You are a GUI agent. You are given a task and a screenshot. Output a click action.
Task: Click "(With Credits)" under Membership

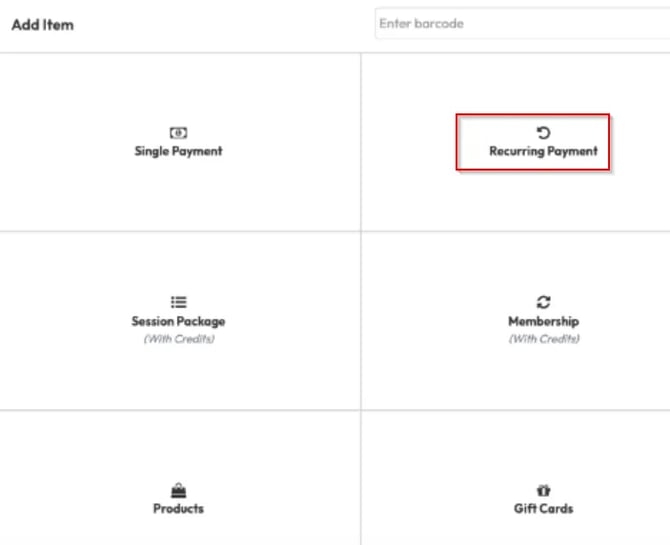(x=543, y=339)
